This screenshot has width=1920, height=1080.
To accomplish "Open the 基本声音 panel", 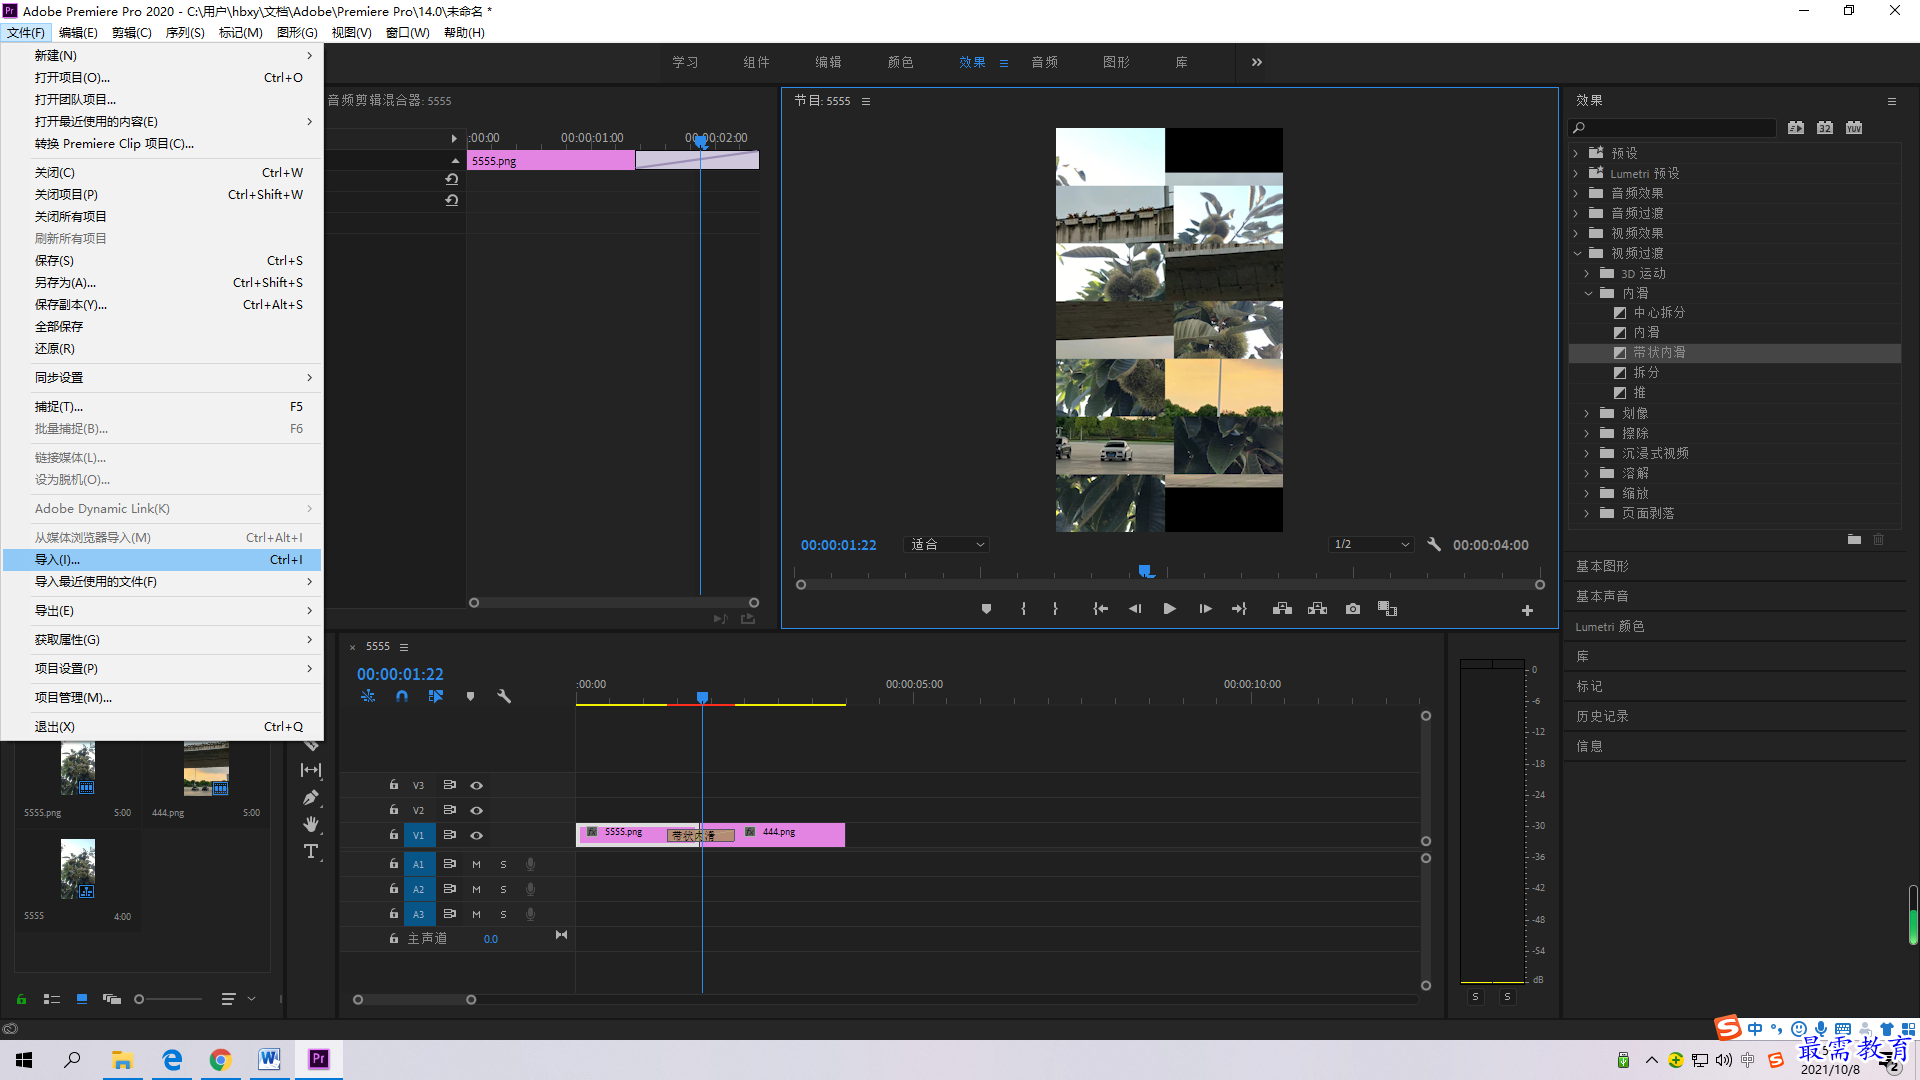I will [1602, 596].
